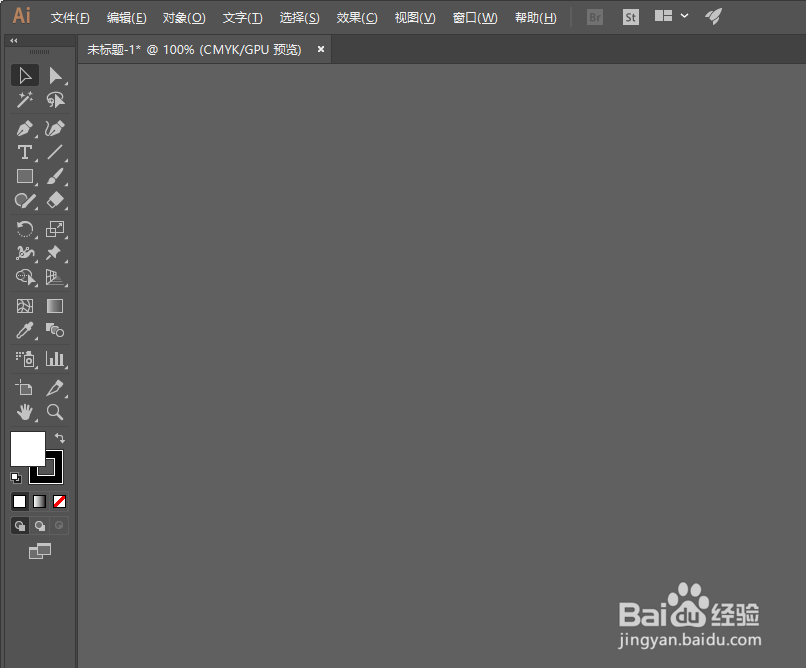This screenshot has width=806, height=668.
Task: Change Screen Mode button
Action: [40, 551]
